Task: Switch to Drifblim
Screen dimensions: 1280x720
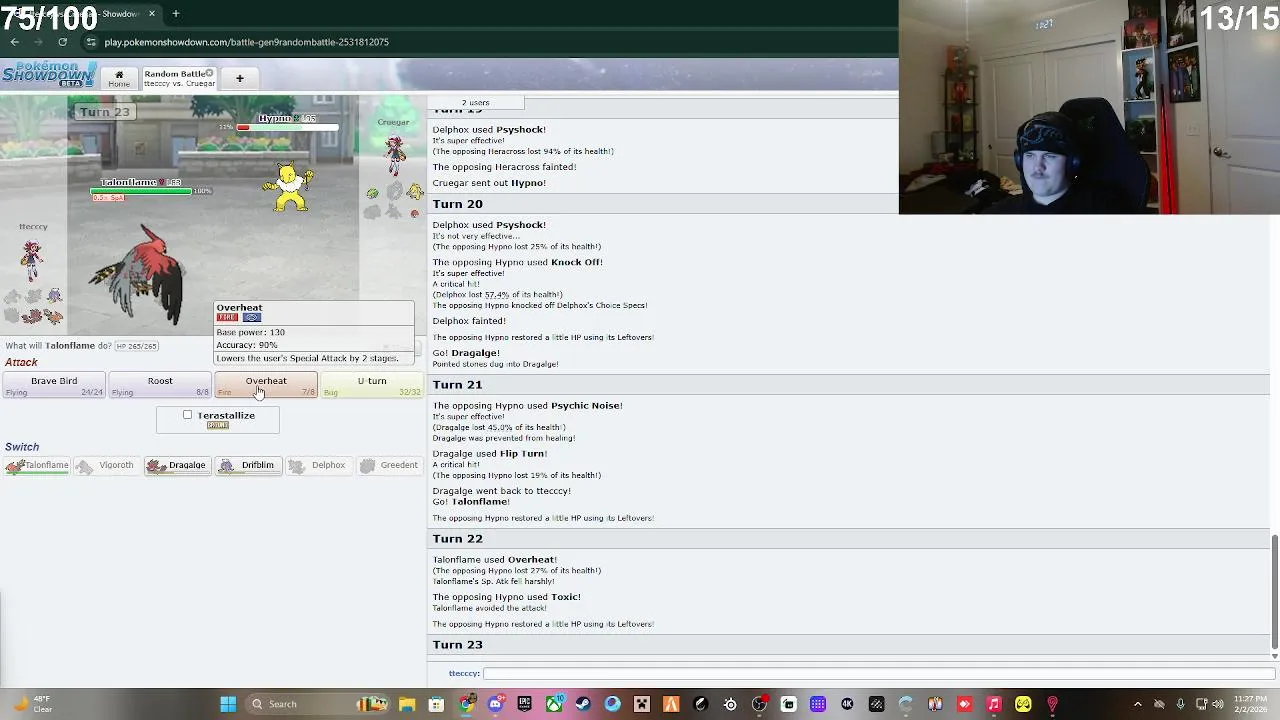Action: point(247,465)
